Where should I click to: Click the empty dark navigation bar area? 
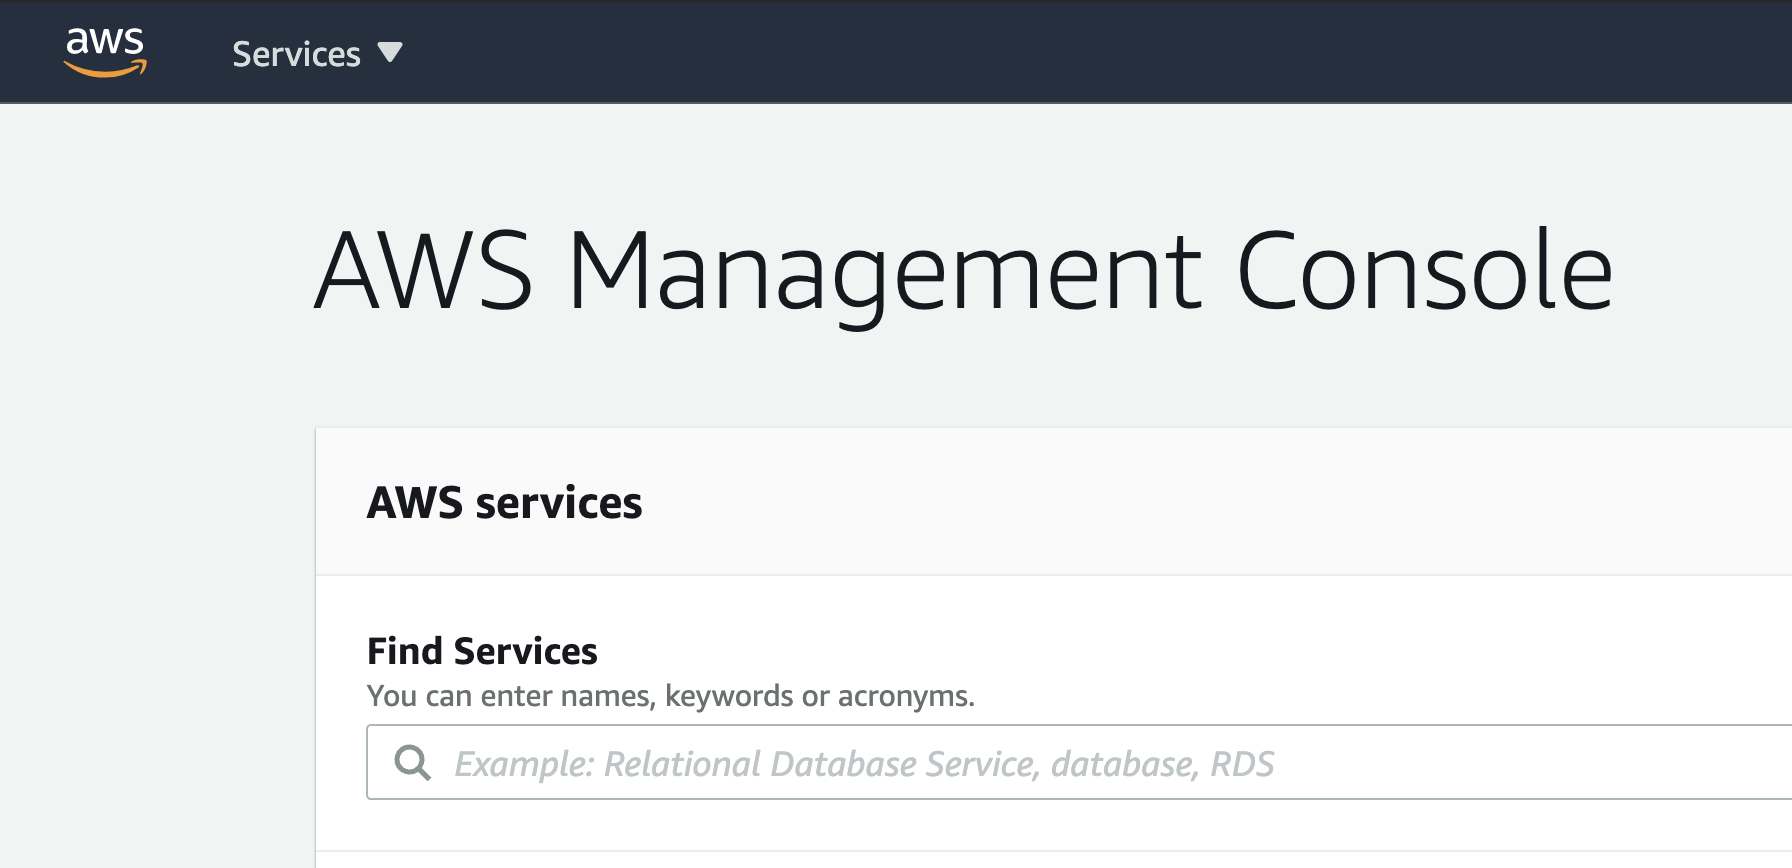pyautogui.click(x=1100, y=52)
